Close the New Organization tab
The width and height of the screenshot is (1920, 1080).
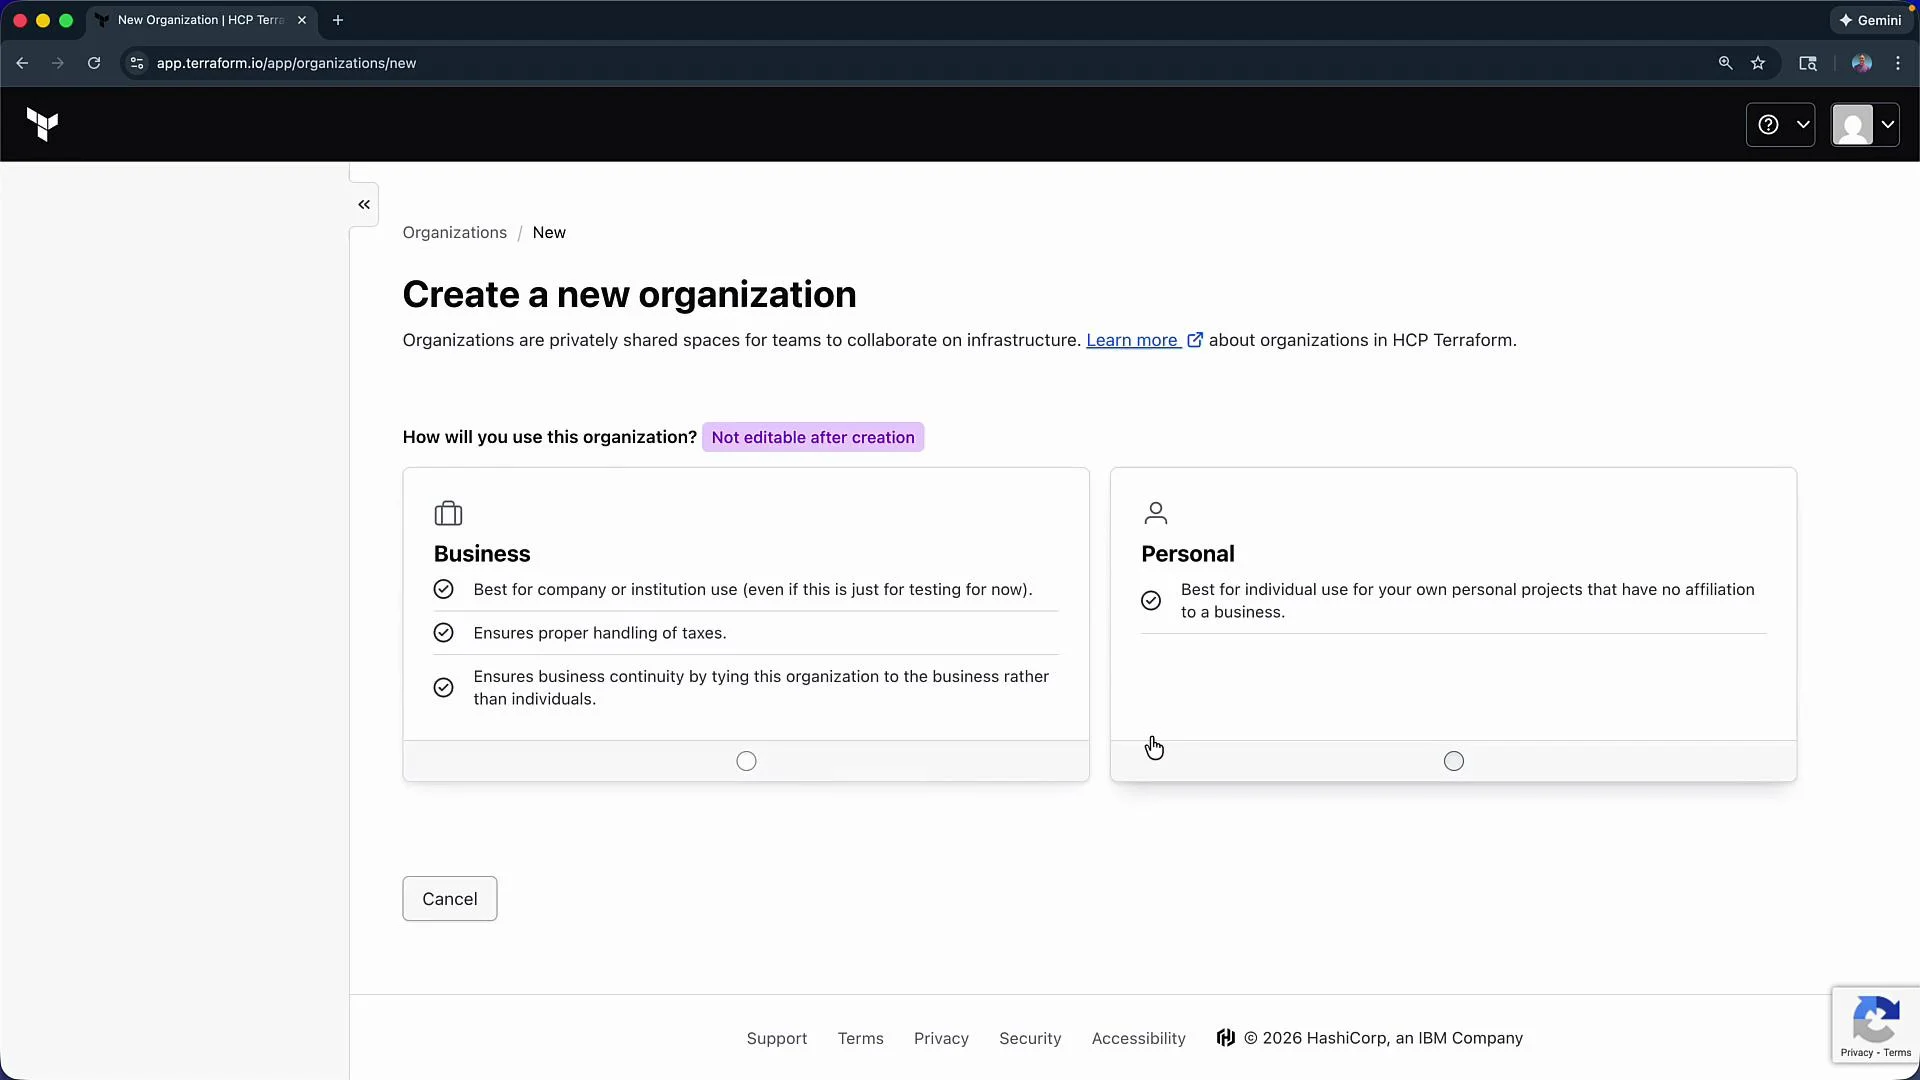click(302, 20)
